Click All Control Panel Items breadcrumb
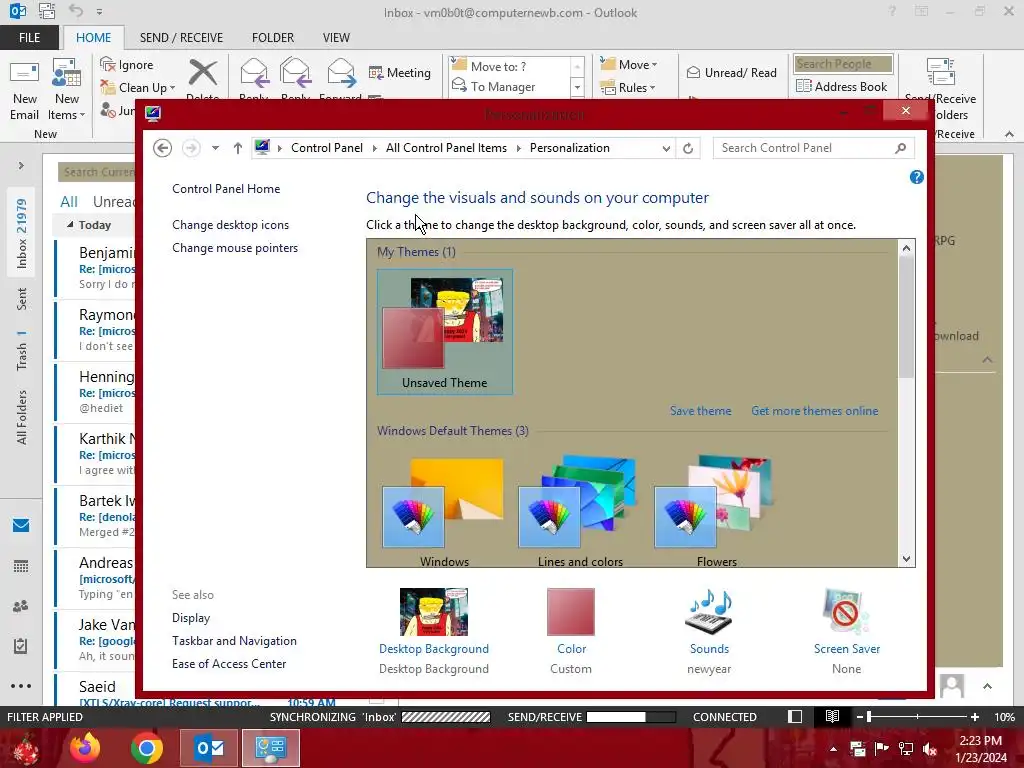This screenshot has width=1024, height=768. 446,148
